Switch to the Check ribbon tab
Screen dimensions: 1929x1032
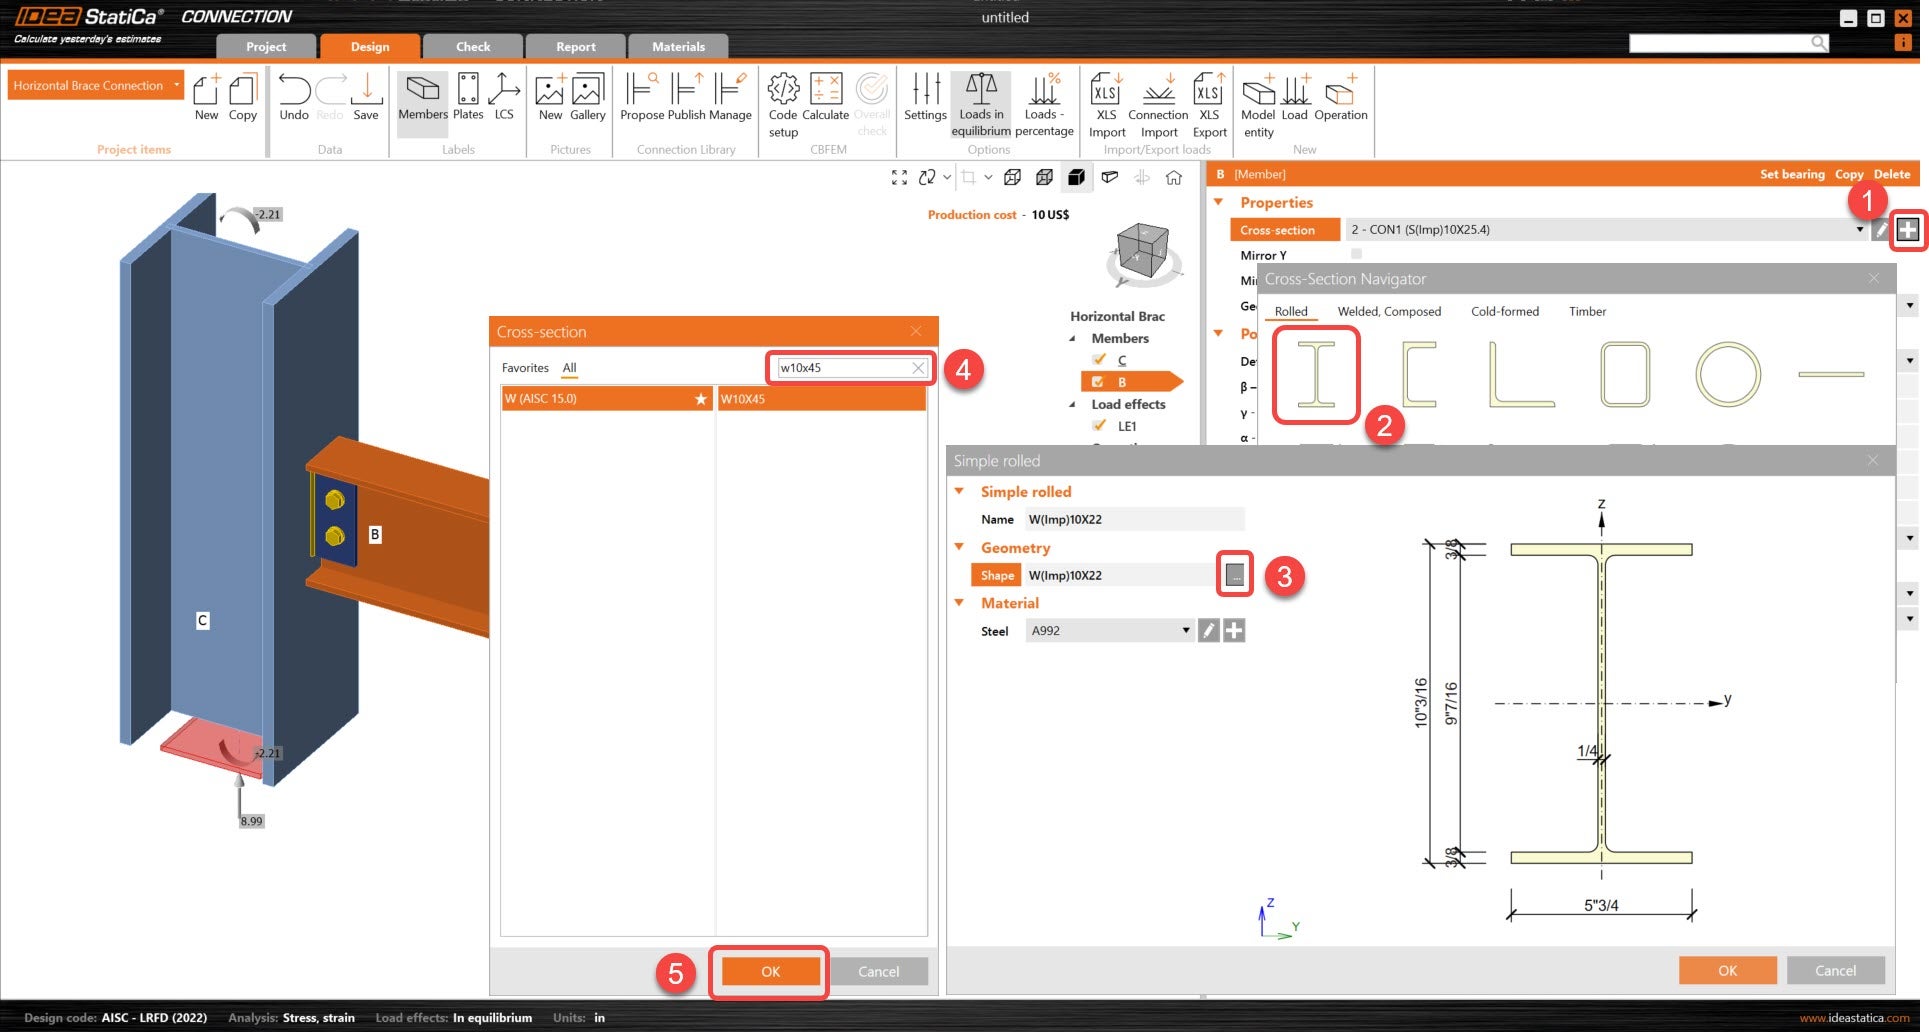tap(472, 46)
